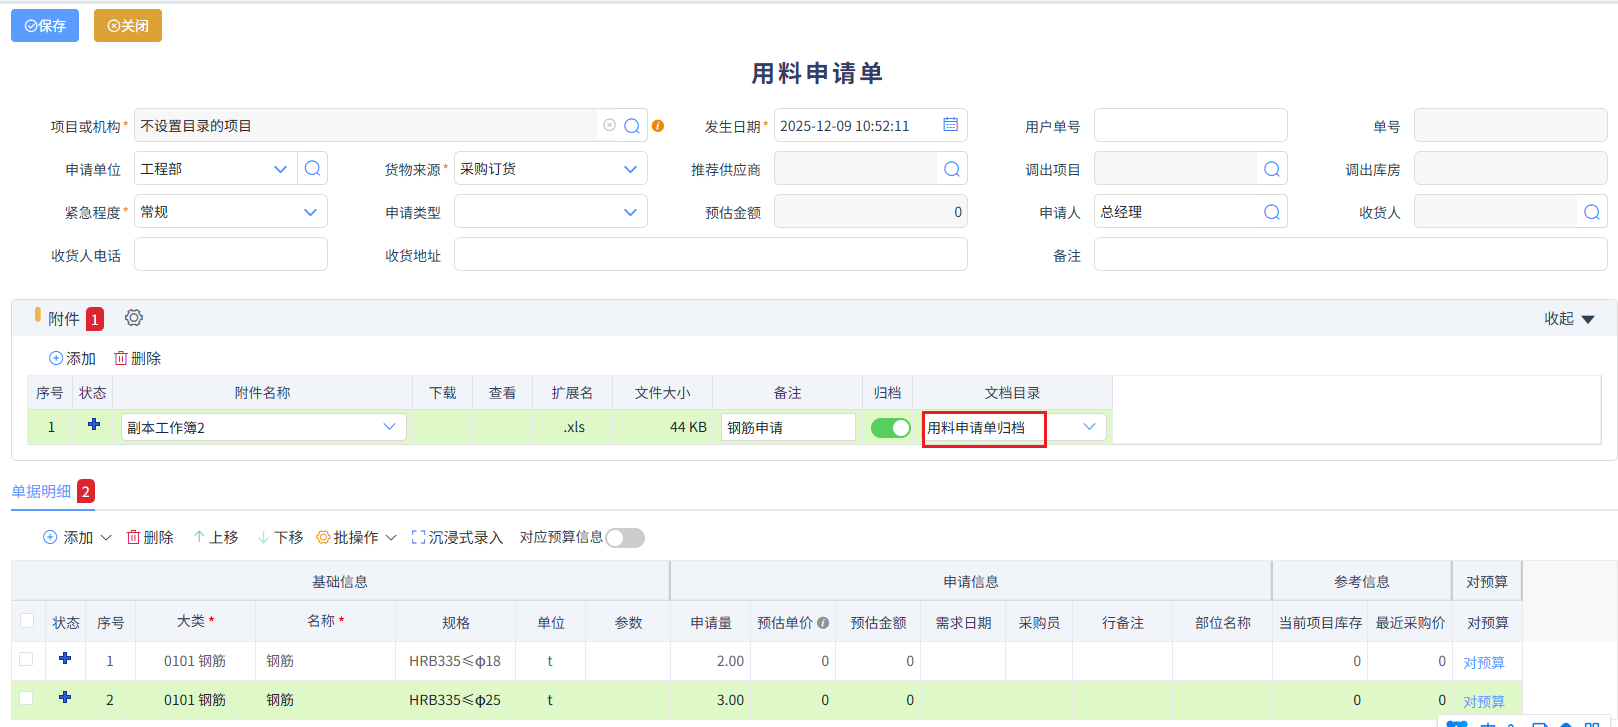Open the 申请类型 dropdown
This screenshot has height=727, width=1618.
pos(630,212)
